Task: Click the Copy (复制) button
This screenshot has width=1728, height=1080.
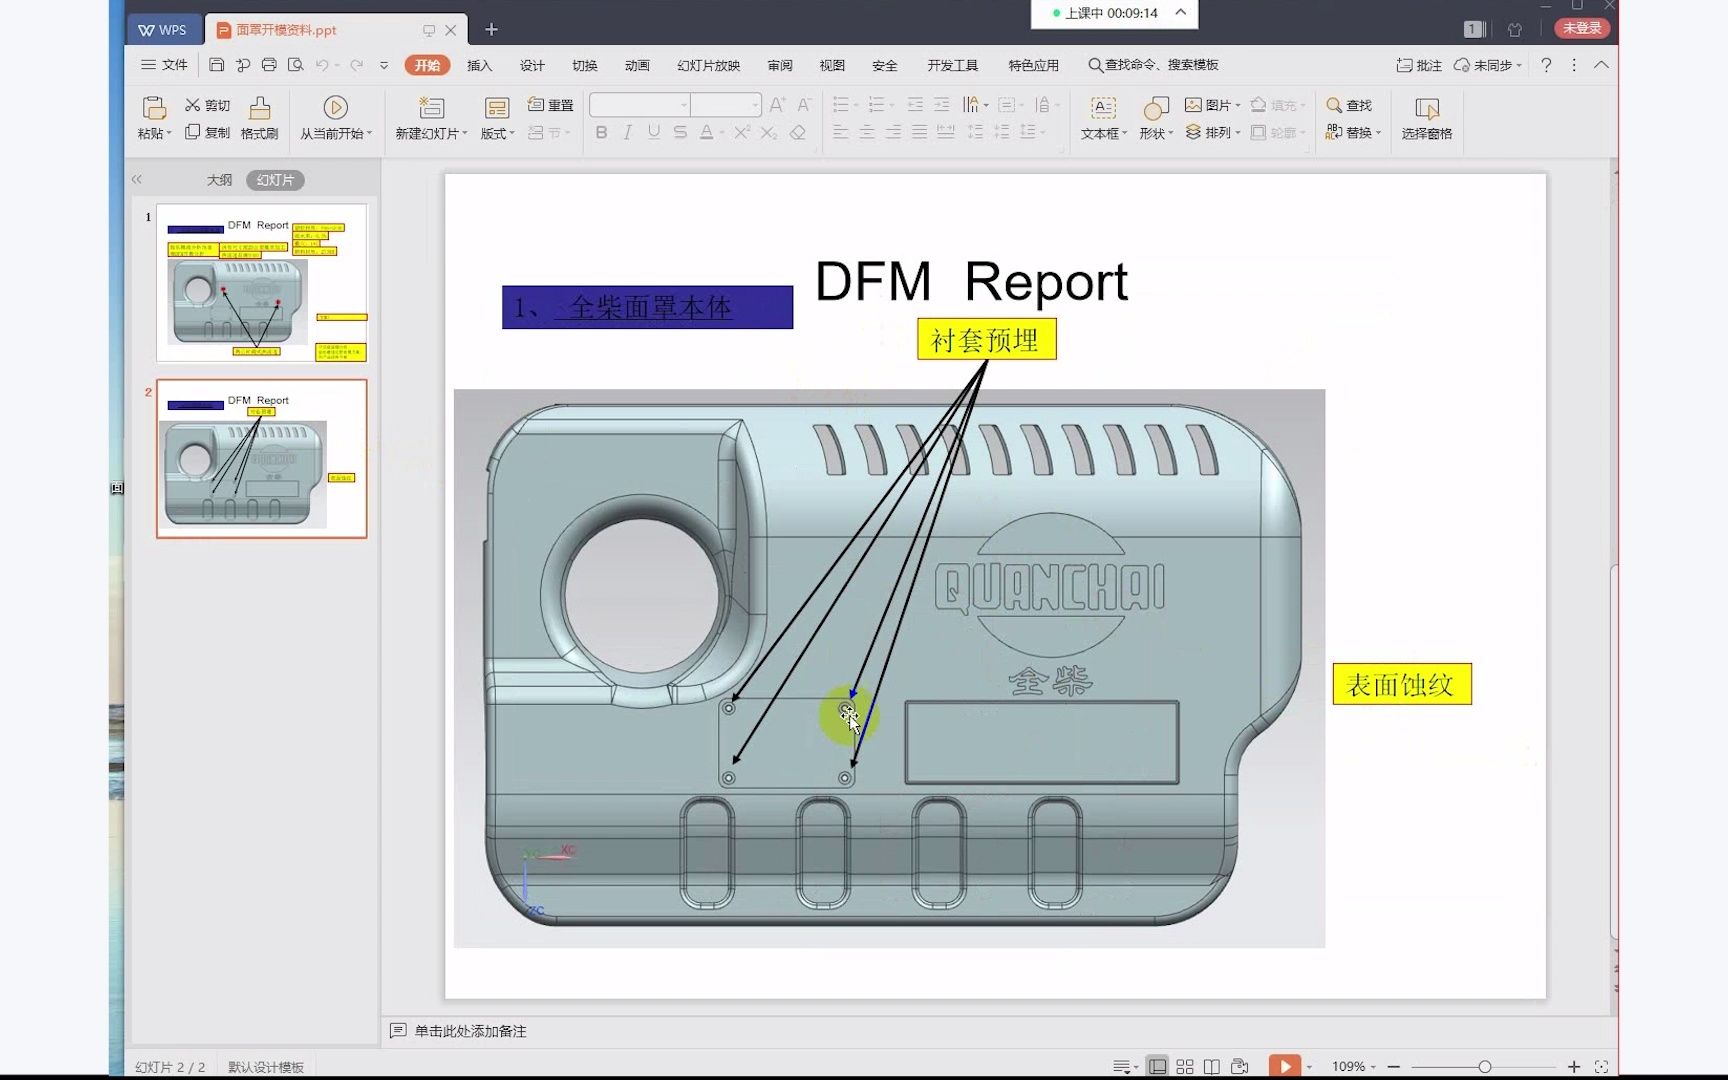Action: 207,132
